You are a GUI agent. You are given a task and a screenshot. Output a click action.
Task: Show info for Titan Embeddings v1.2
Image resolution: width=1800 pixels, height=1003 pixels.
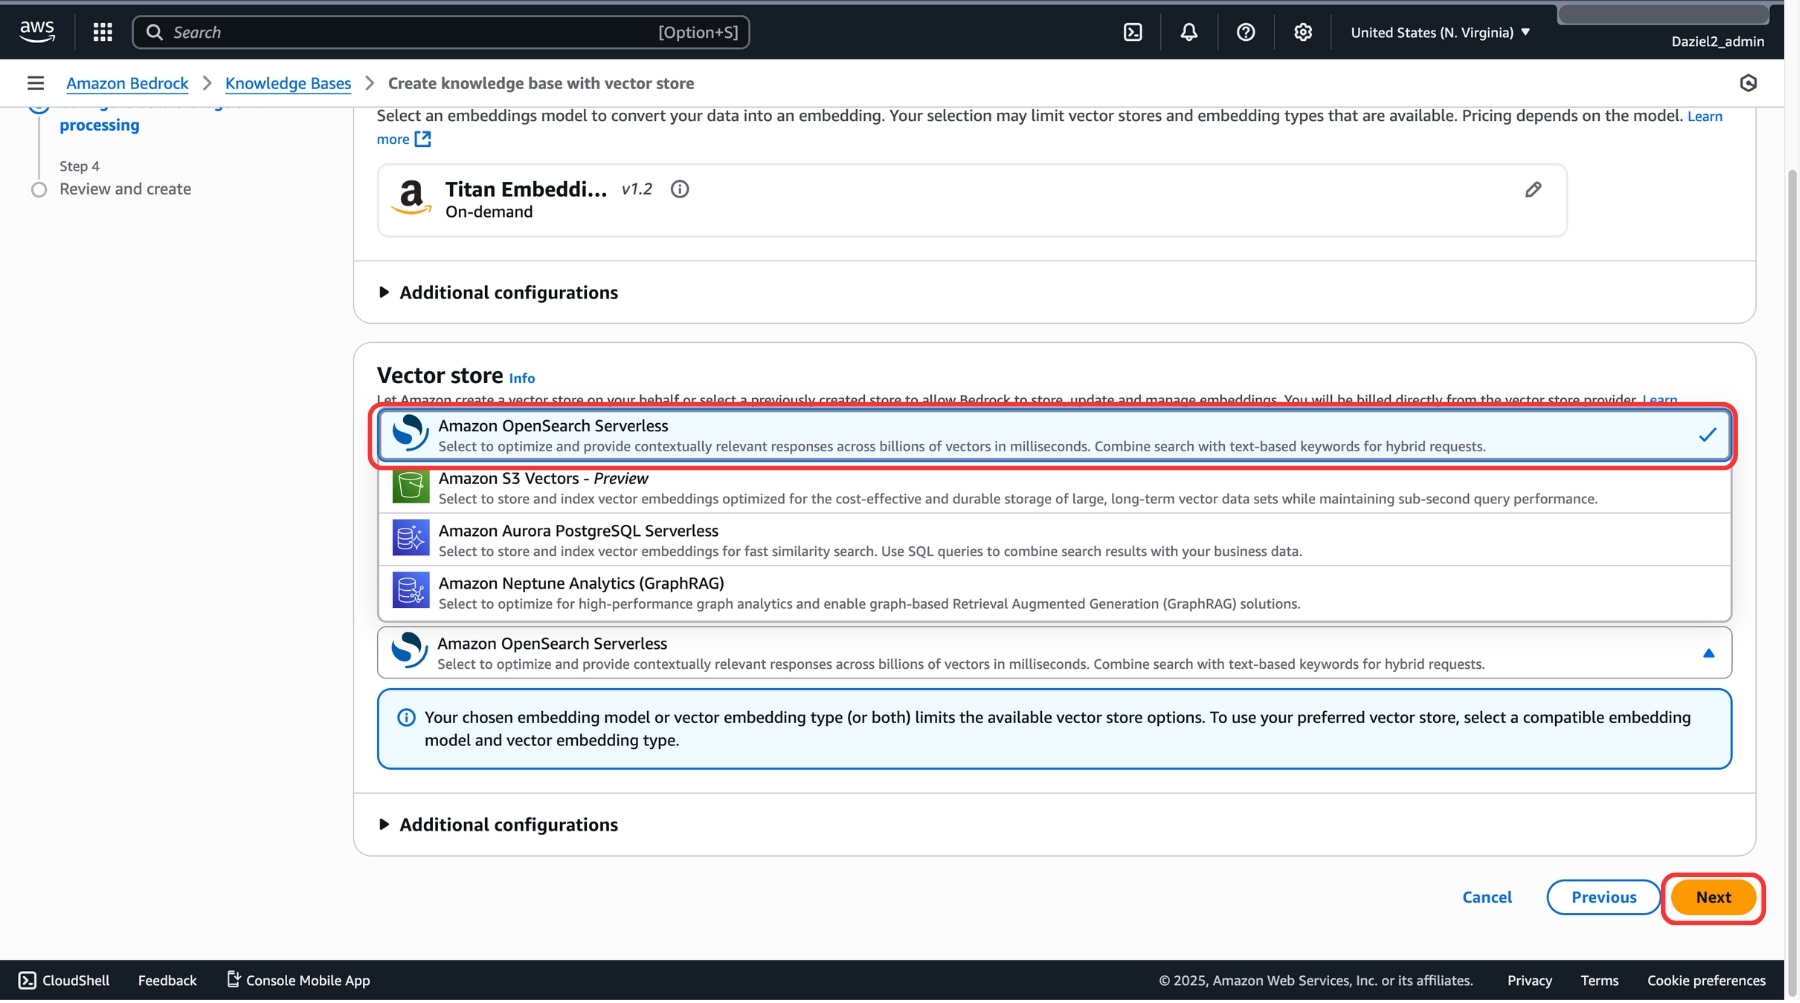(680, 189)
